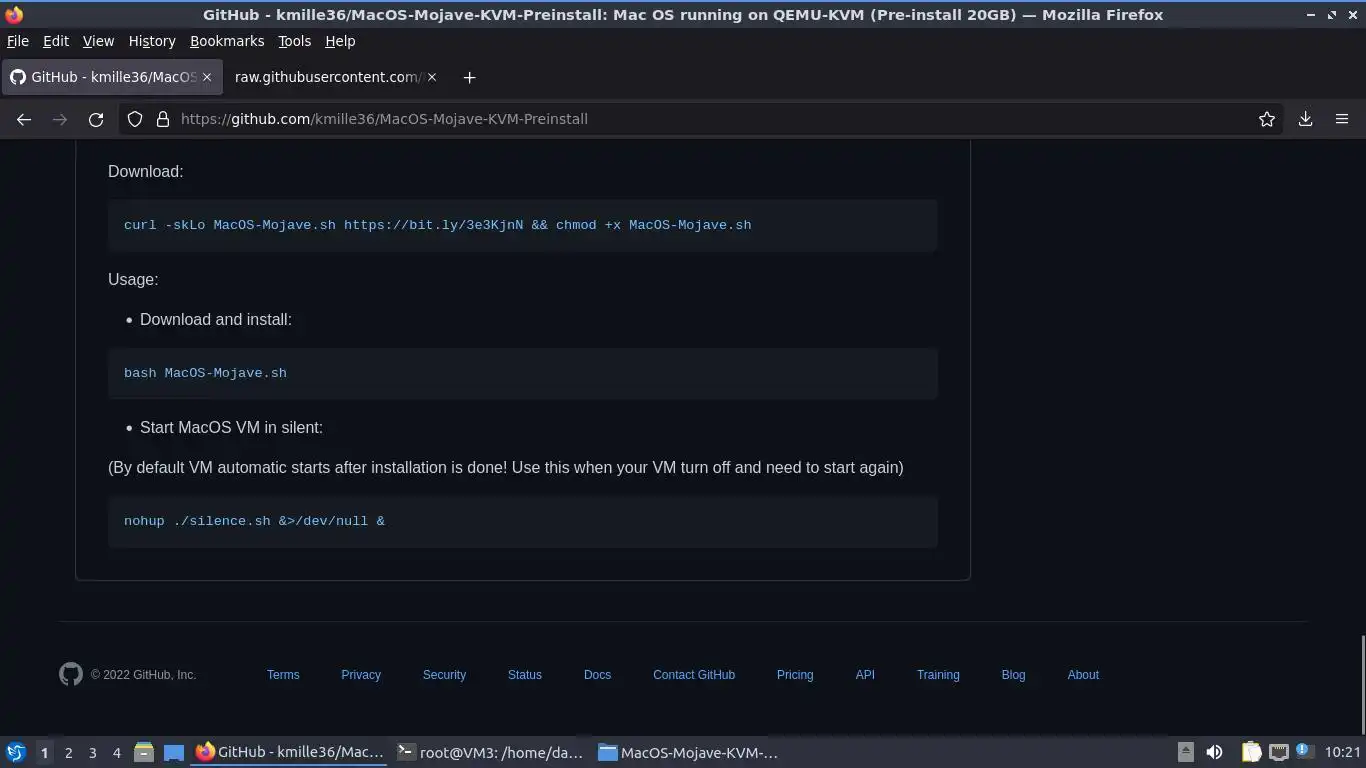This screenshot has height=768, width=1366.
Task: Switch to the MacOS-Mojave-KVM folder taskbar window
Action: 688,752
